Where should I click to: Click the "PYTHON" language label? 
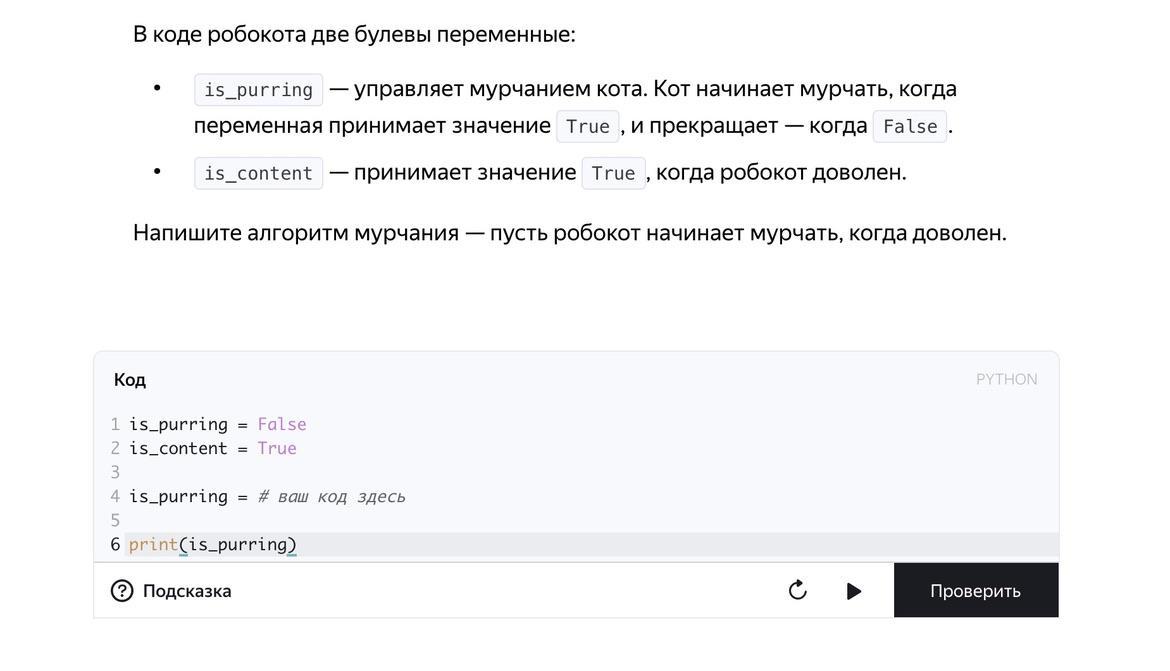1006,380
